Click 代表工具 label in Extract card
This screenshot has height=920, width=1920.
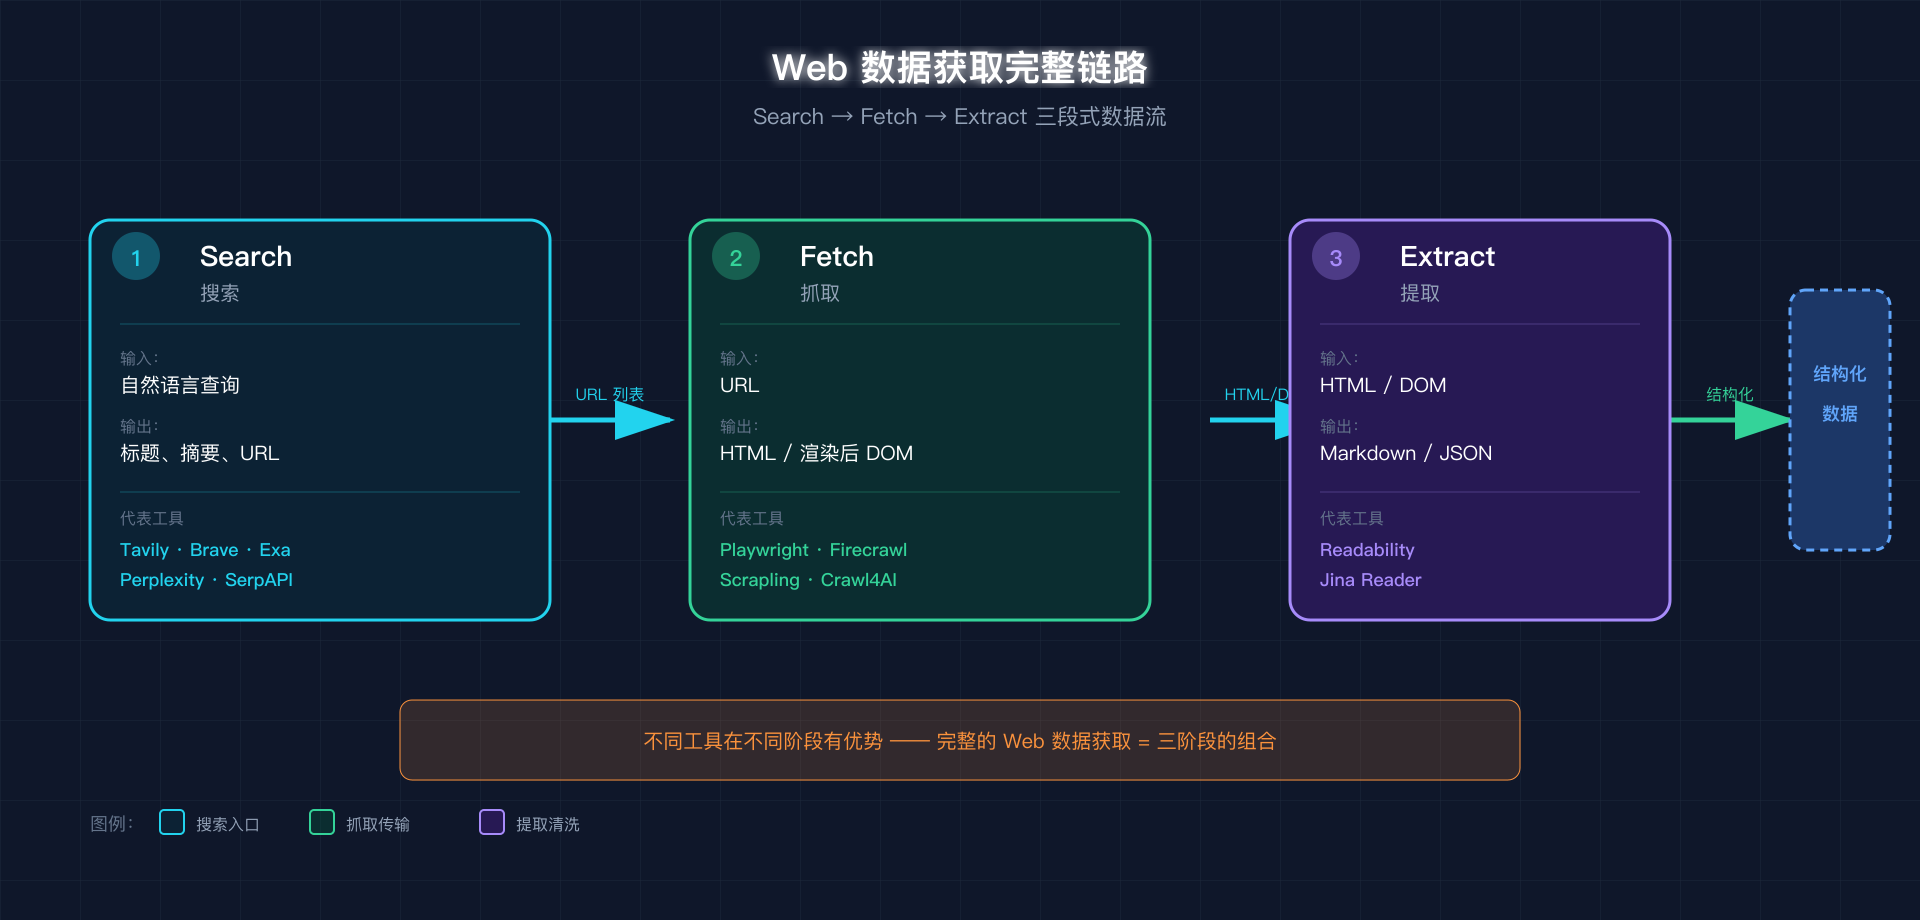1352,518
